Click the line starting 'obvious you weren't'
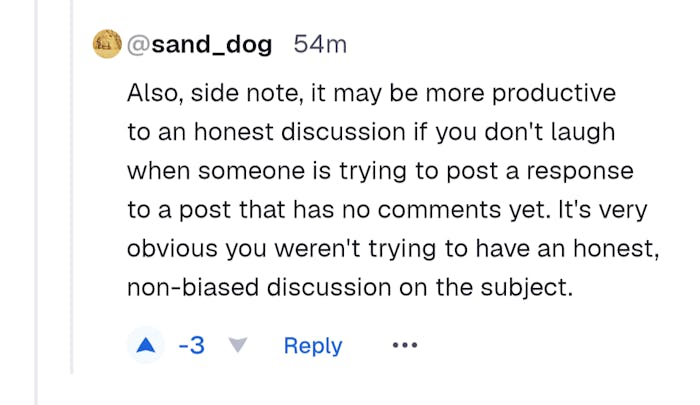Viewport: 700px width, 405px height. [393, 249]
